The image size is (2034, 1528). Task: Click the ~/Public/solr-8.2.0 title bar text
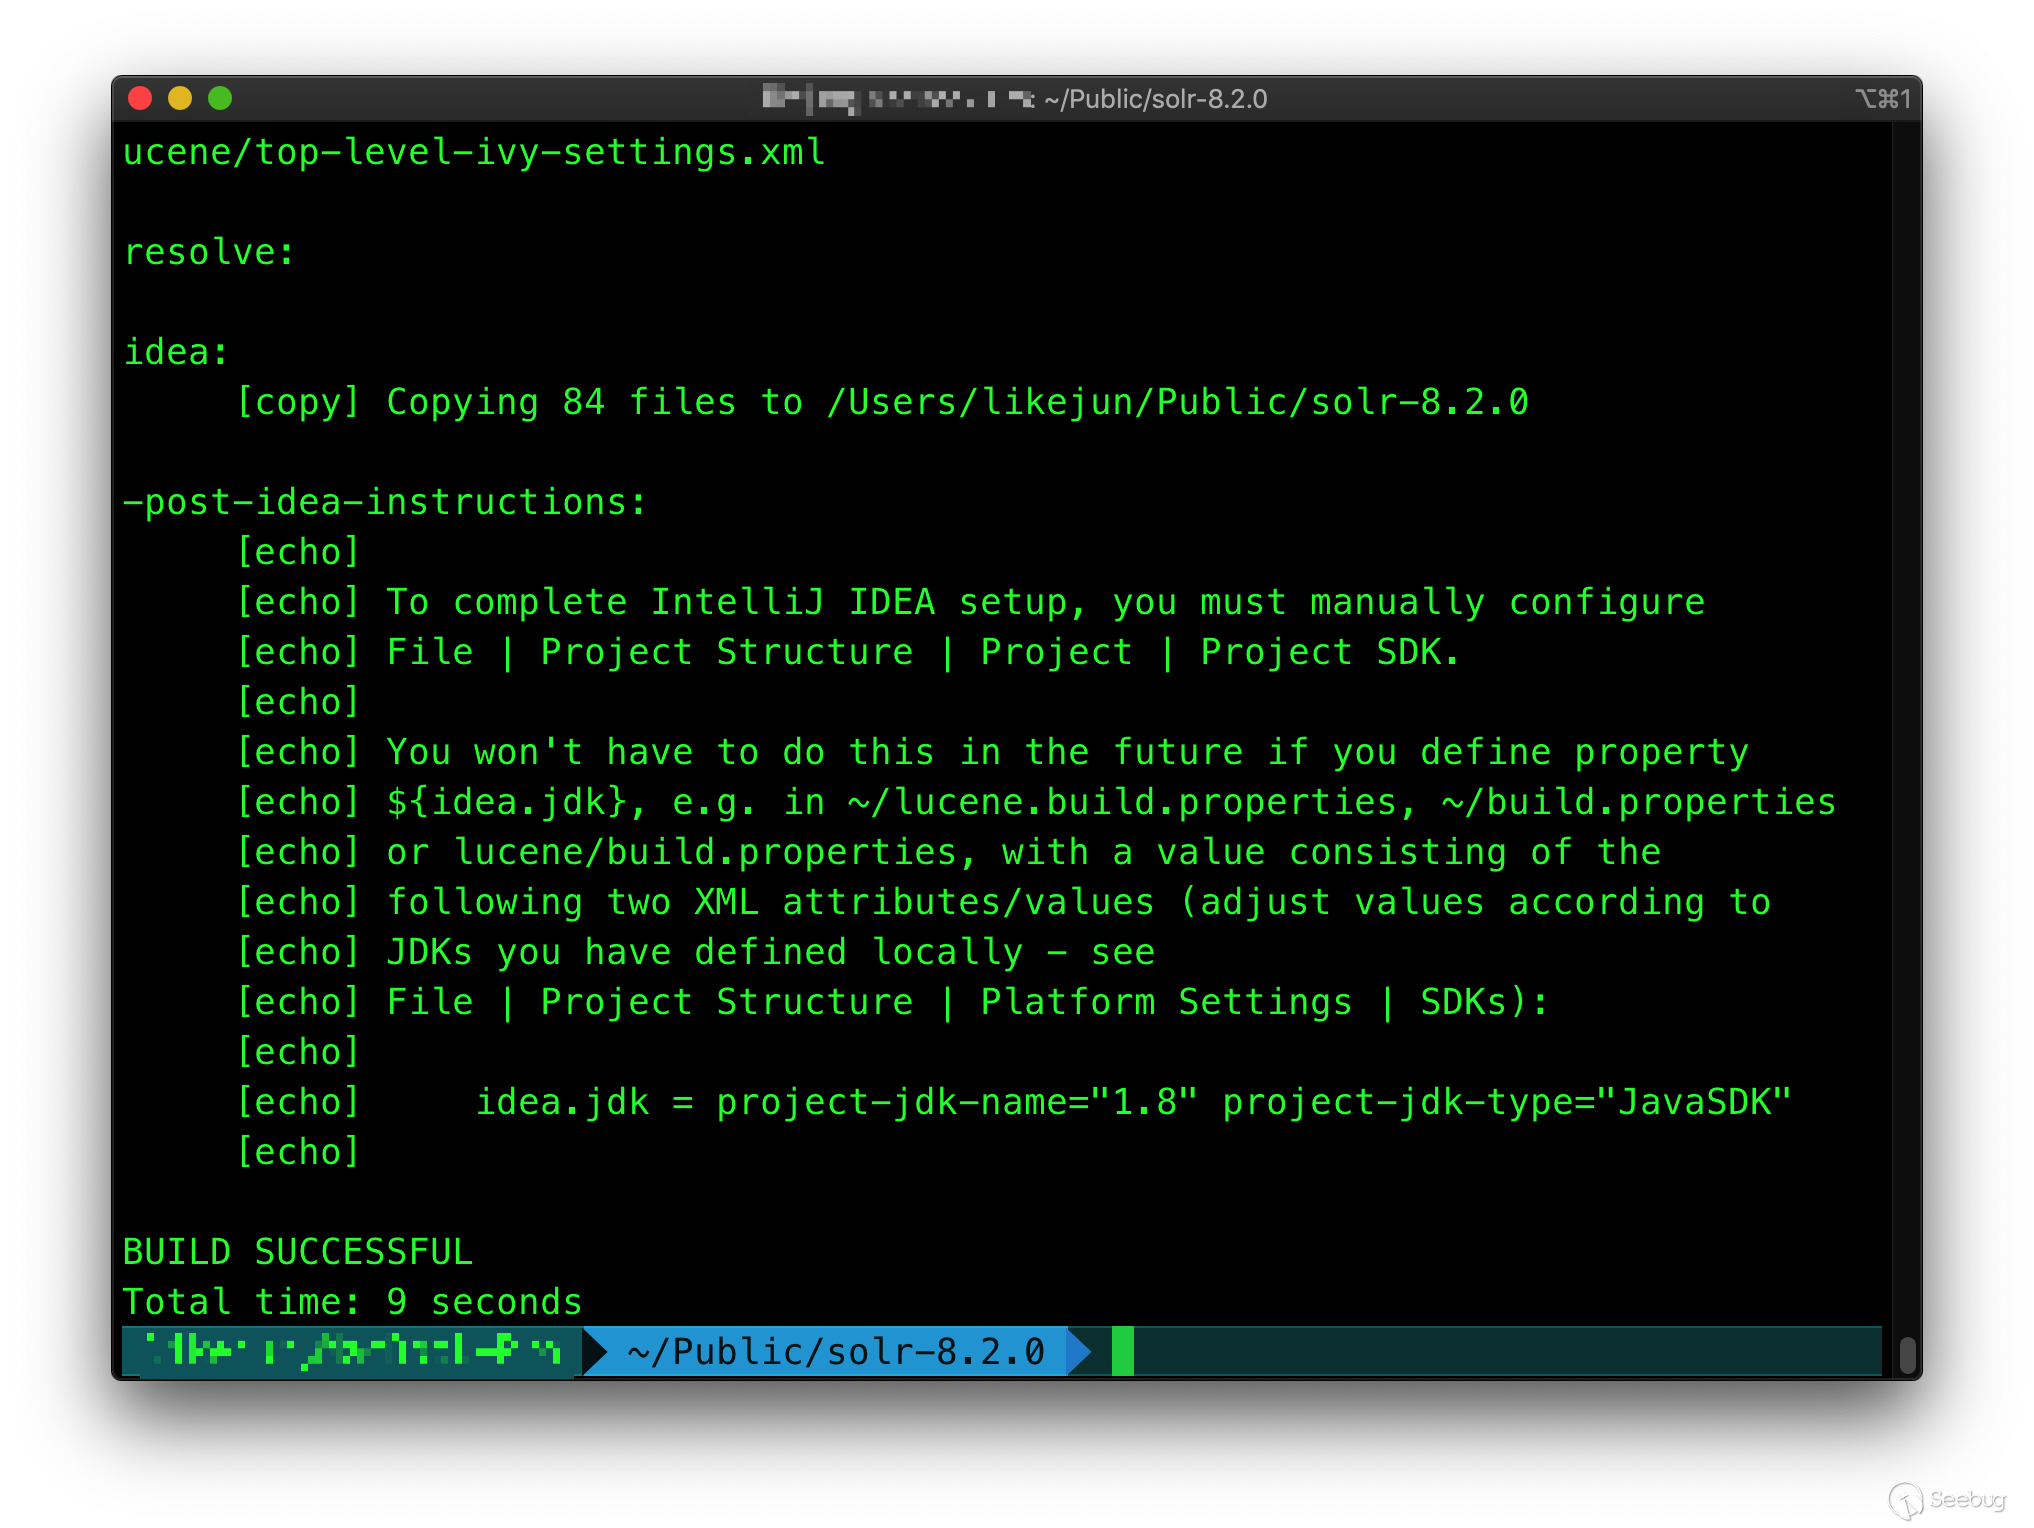tap(1155, 99)
